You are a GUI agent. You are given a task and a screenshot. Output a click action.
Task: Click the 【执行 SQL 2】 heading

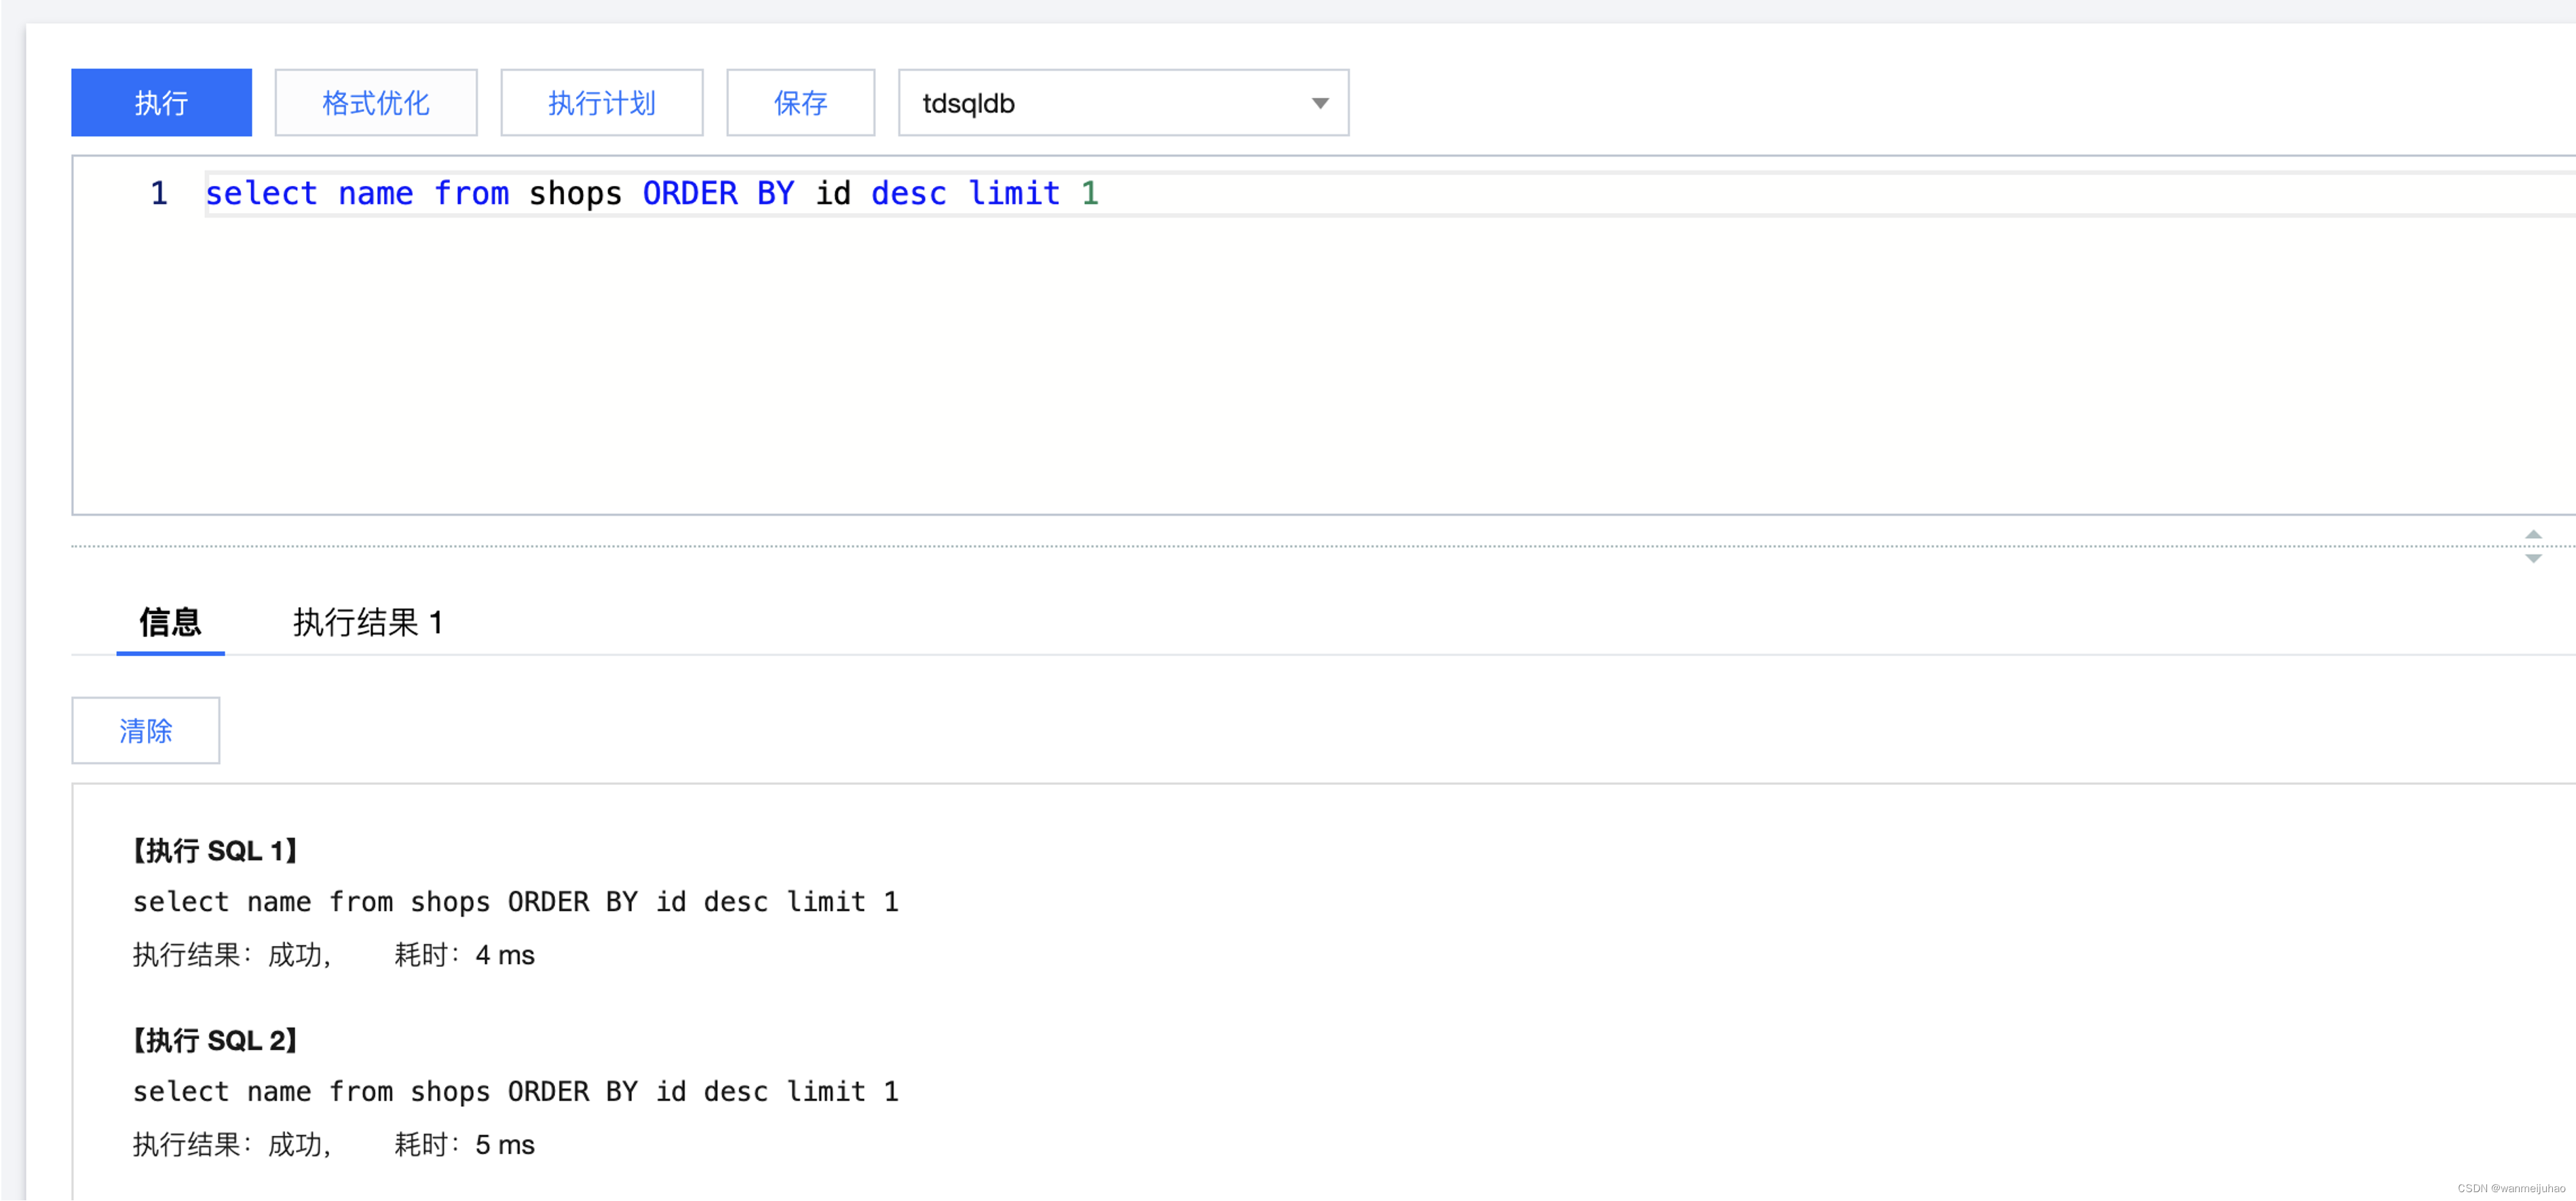(215, 1040)
